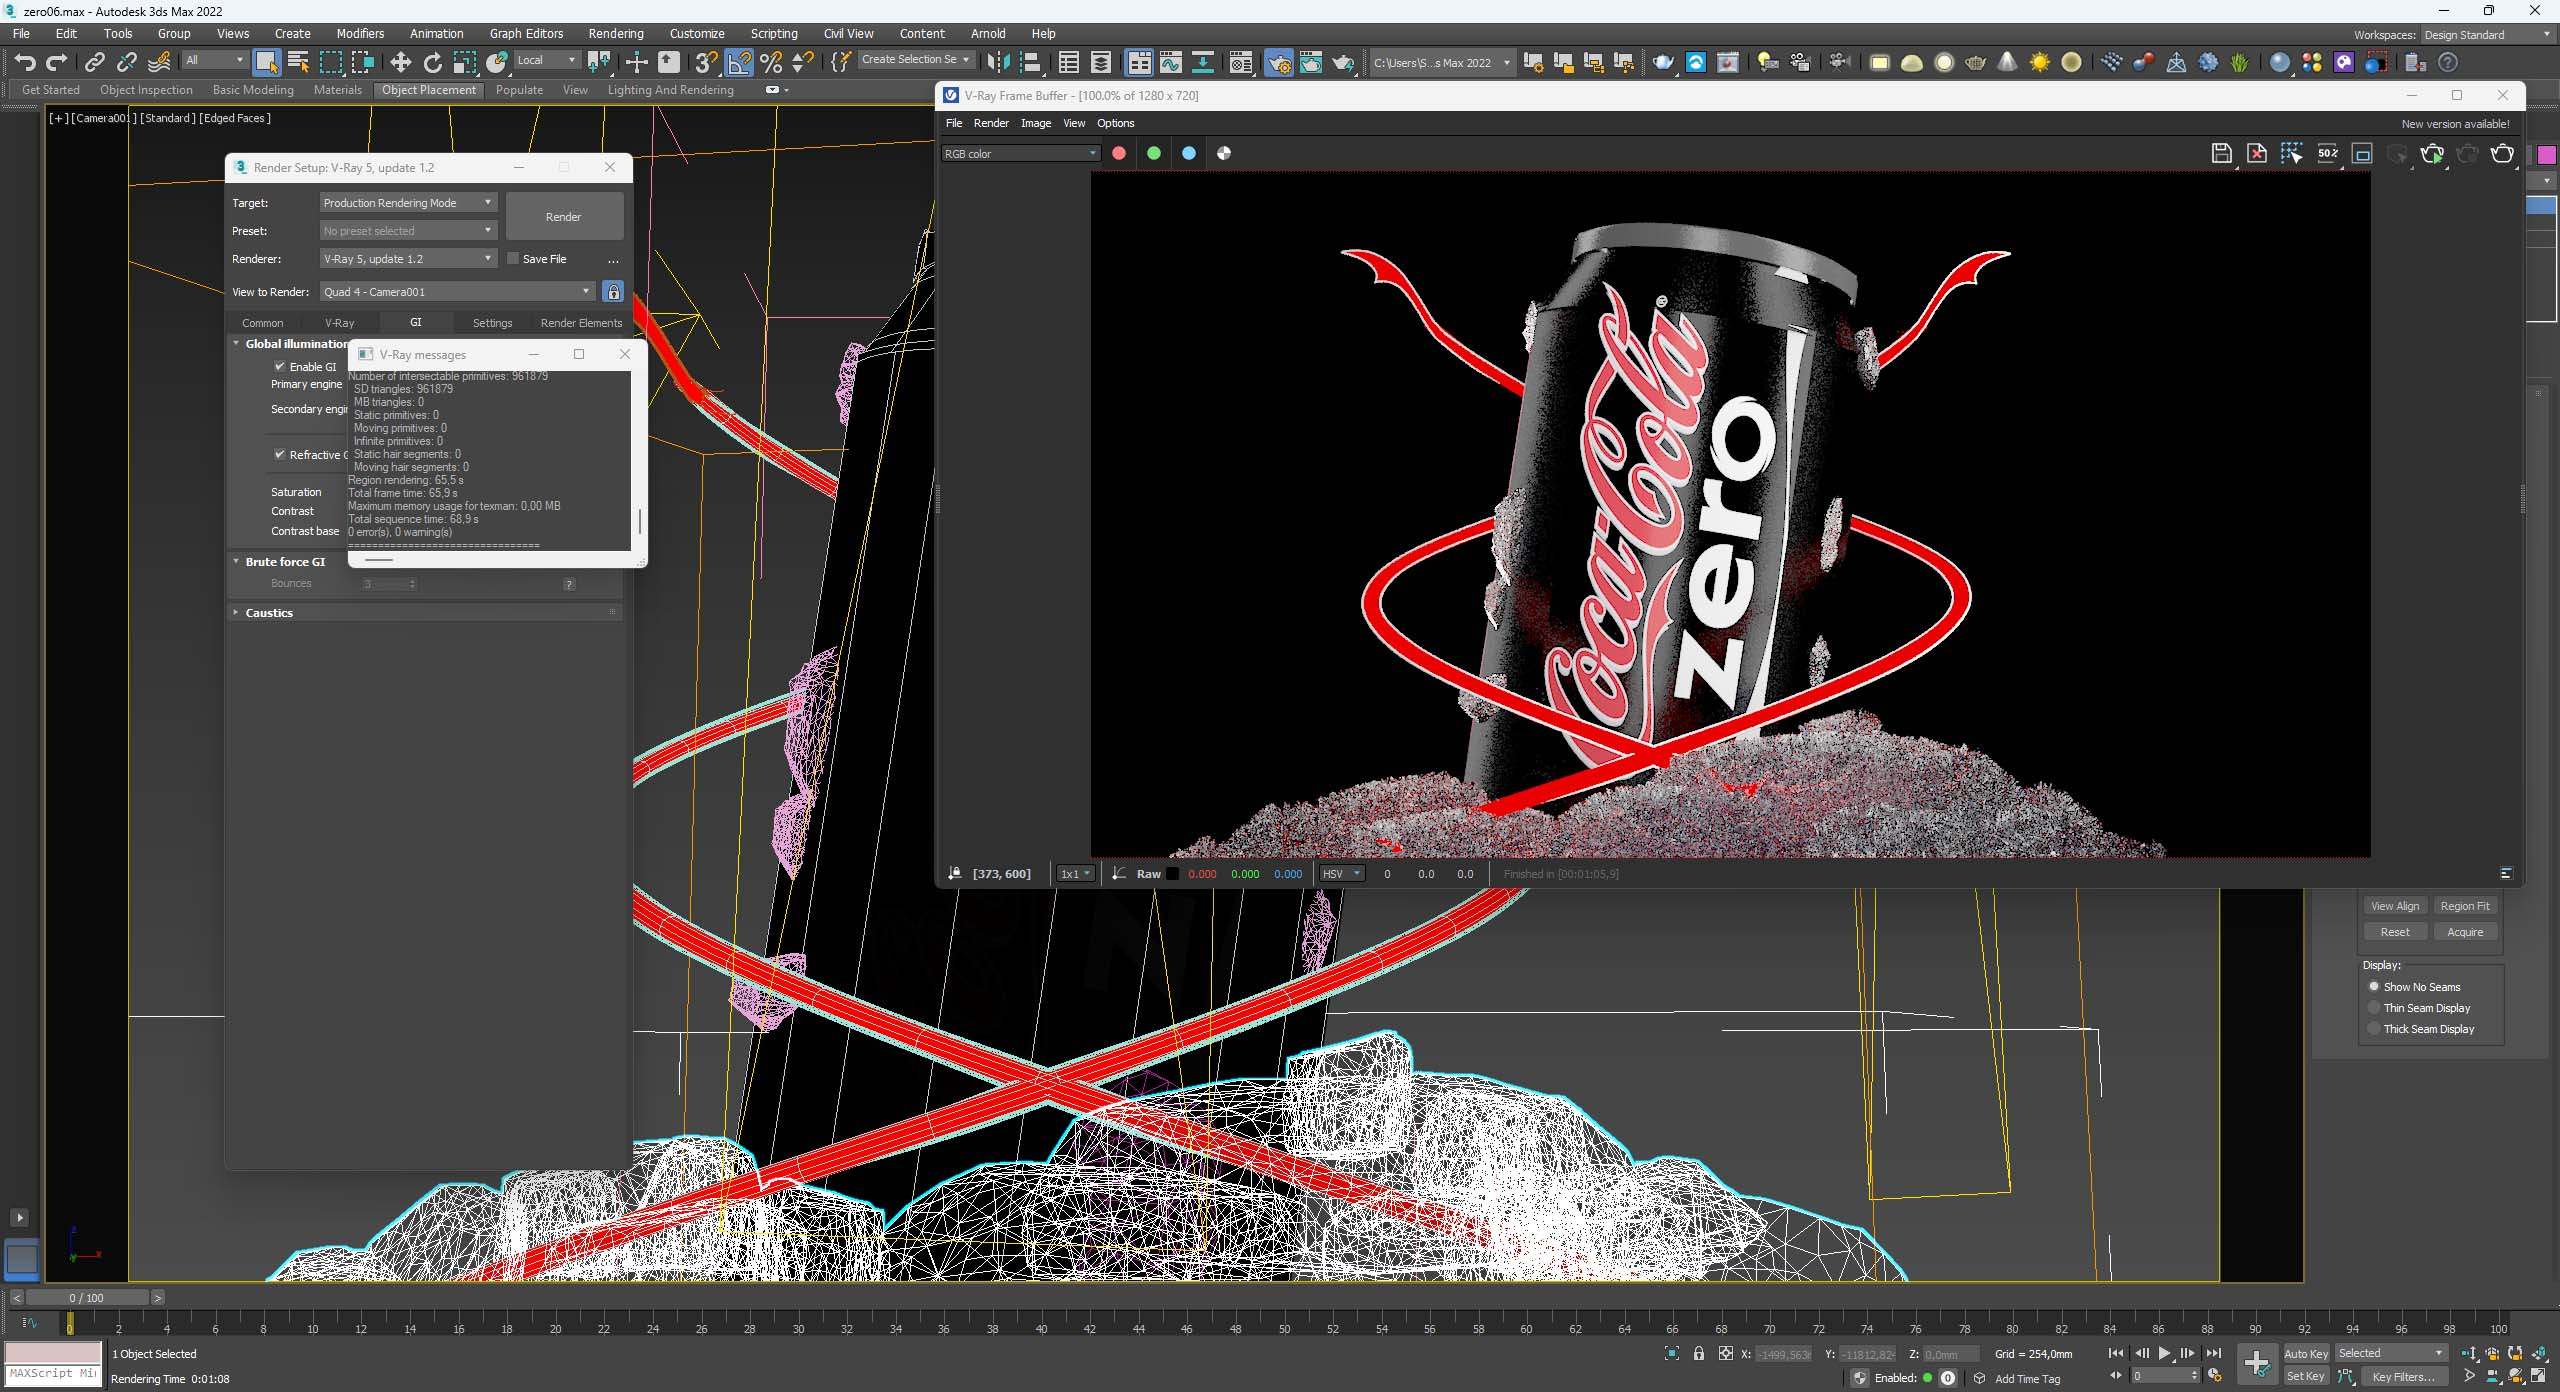Open the Preset dropdown in Render Setup
This screenshot has width=2560, height=1392.
(408, 230)
